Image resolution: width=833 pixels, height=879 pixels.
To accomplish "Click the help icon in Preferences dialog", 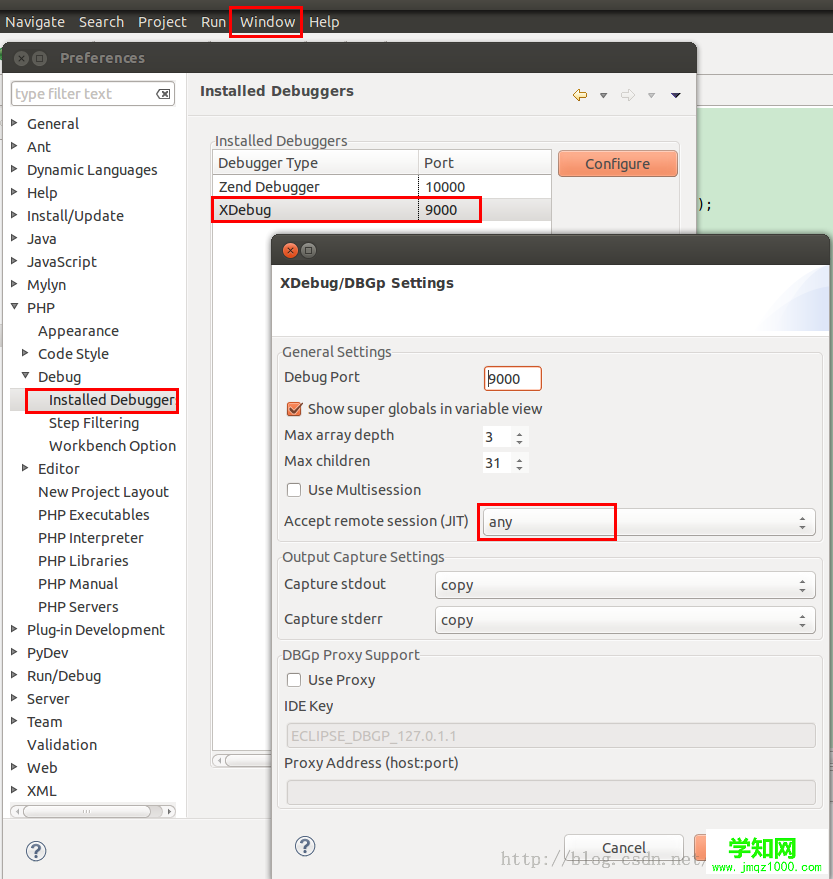I will pos(36,850).
